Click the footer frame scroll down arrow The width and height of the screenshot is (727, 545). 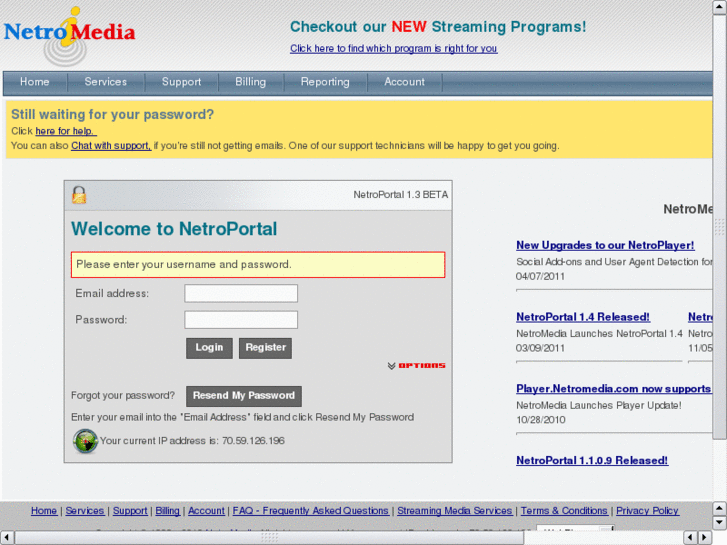tap(720, 522)
